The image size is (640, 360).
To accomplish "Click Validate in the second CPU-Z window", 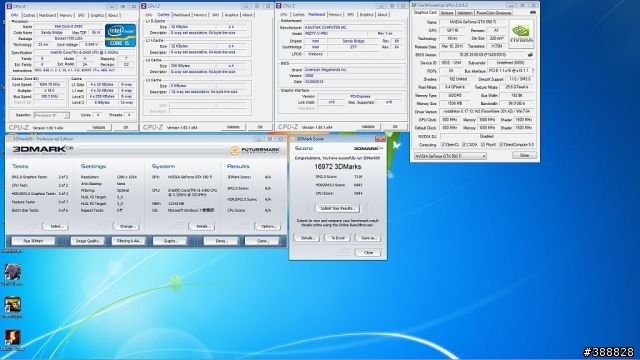I will 233,127.
